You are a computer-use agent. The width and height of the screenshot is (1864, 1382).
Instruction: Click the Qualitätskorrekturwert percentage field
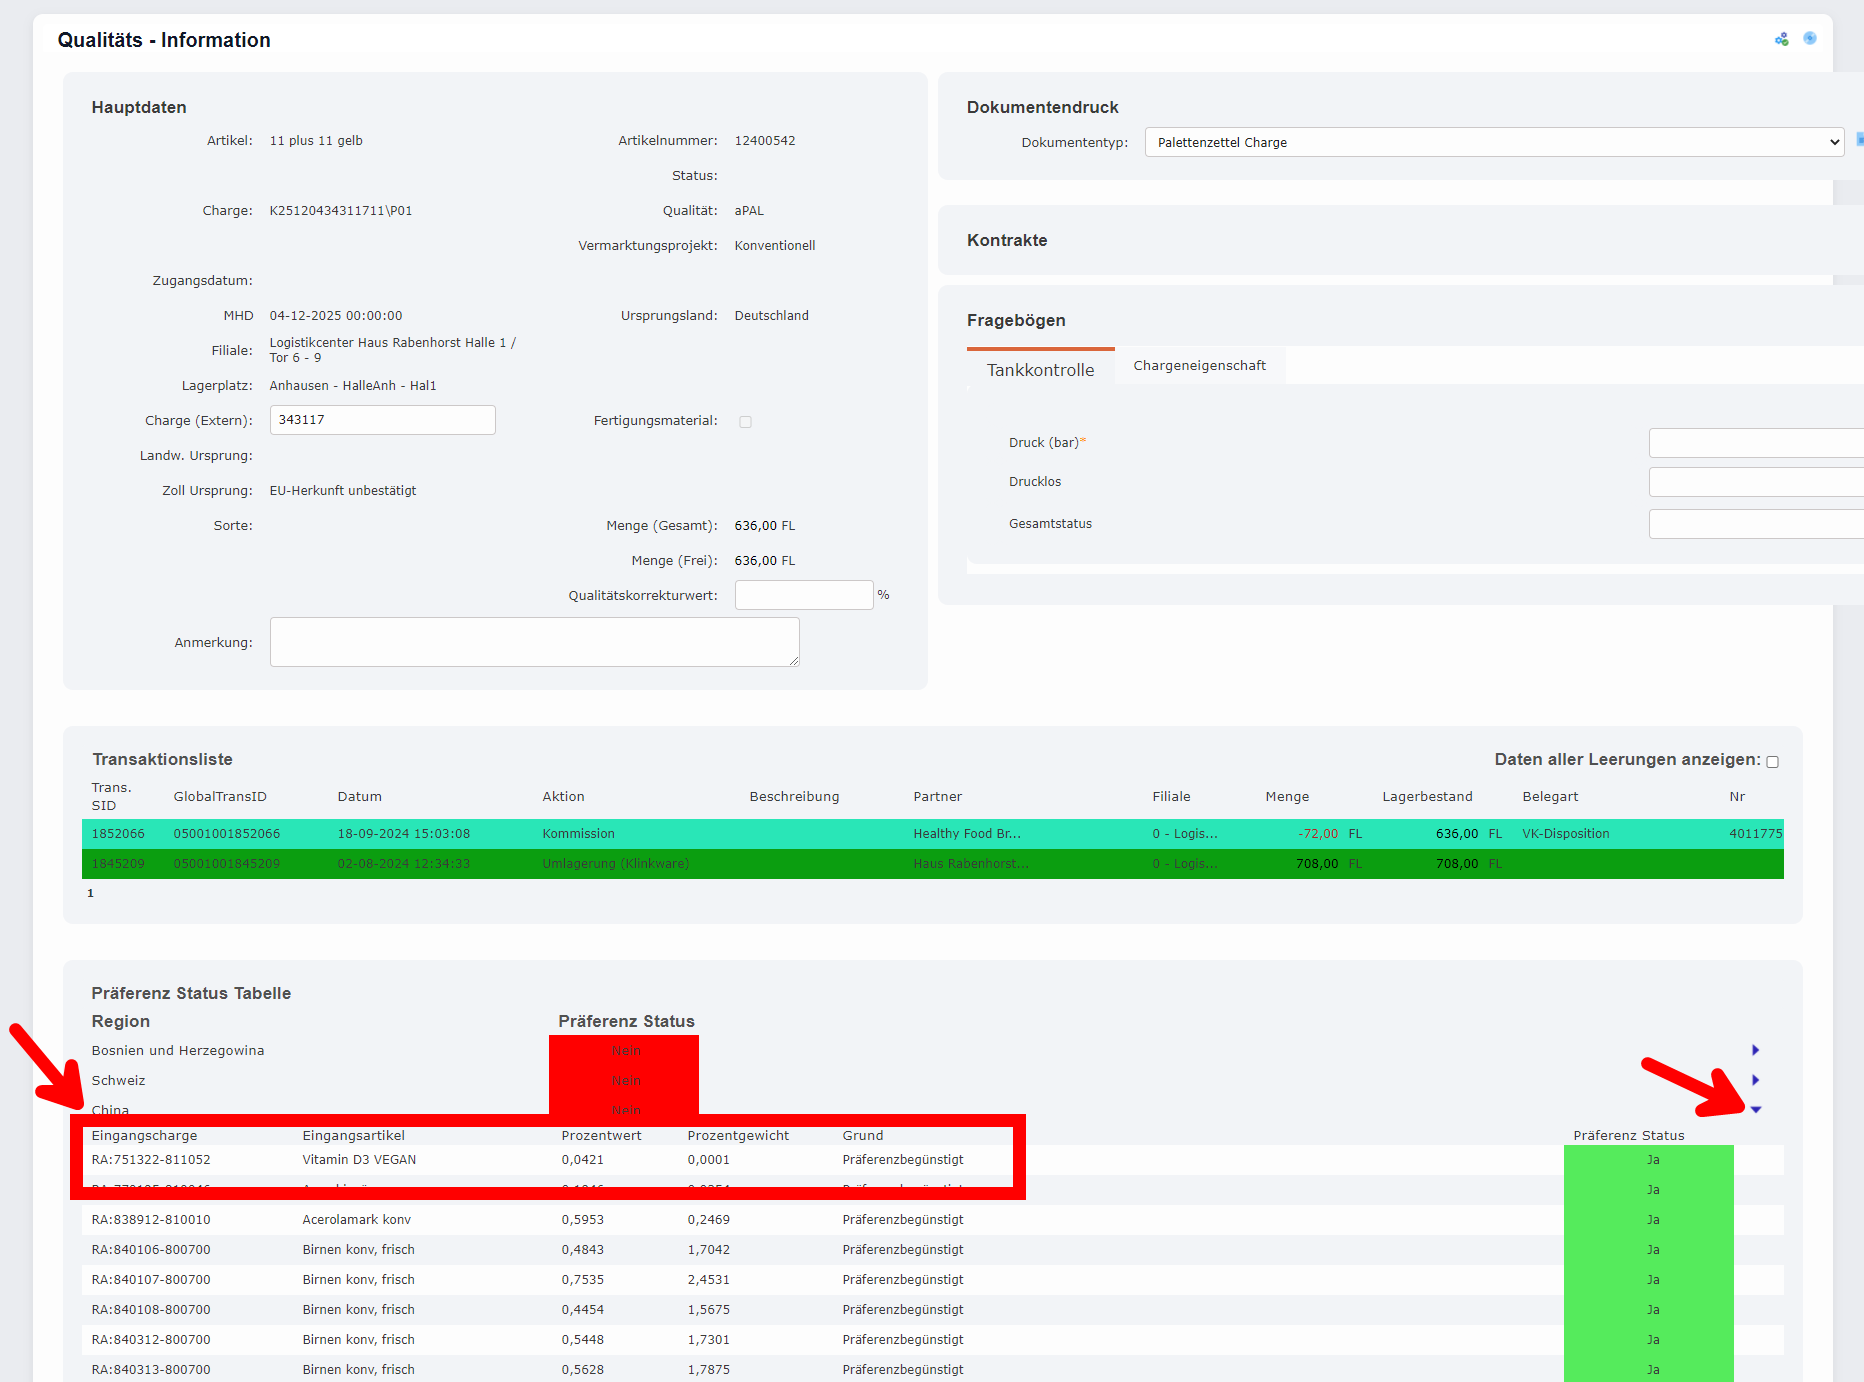(803, 594)
